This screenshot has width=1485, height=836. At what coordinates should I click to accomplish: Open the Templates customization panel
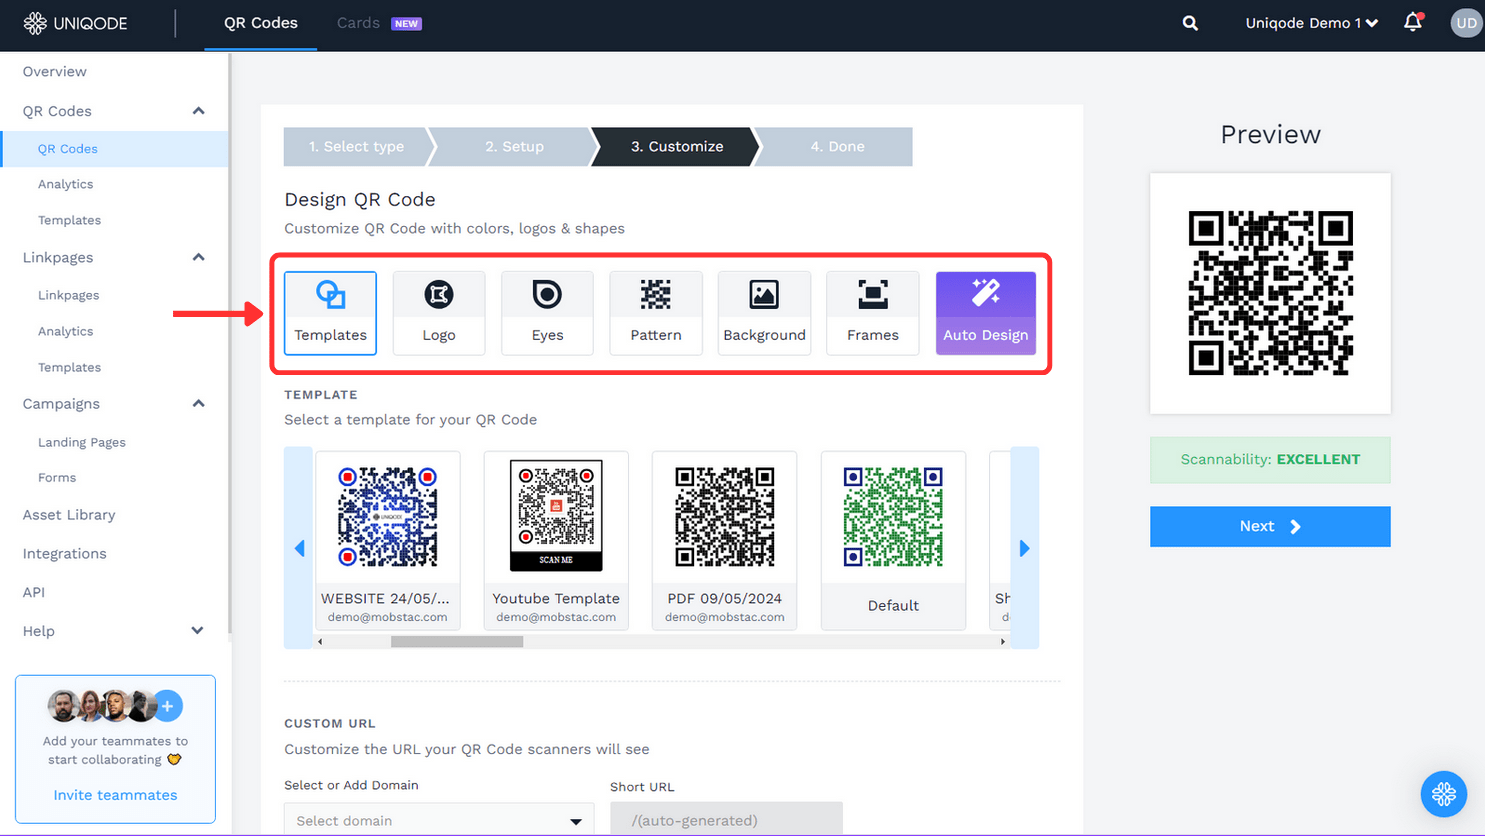point(330,312)
